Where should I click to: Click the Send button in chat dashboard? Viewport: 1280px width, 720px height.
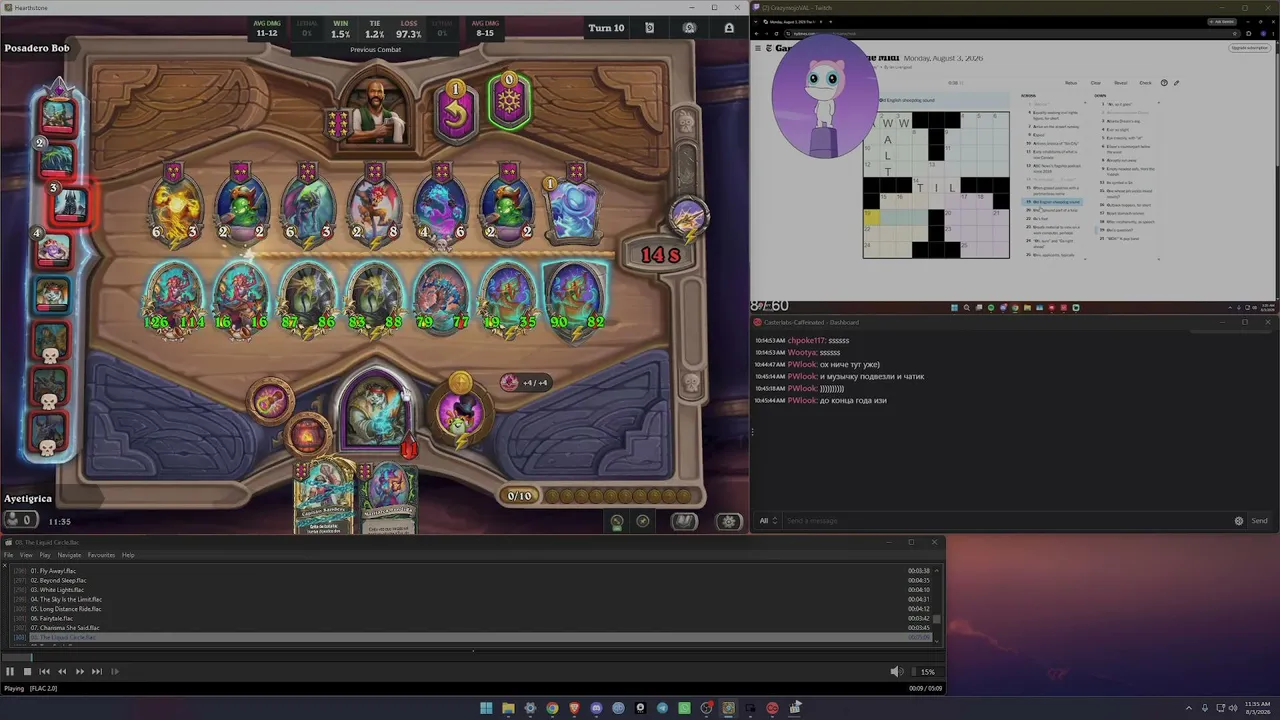tap(1259, 521)
